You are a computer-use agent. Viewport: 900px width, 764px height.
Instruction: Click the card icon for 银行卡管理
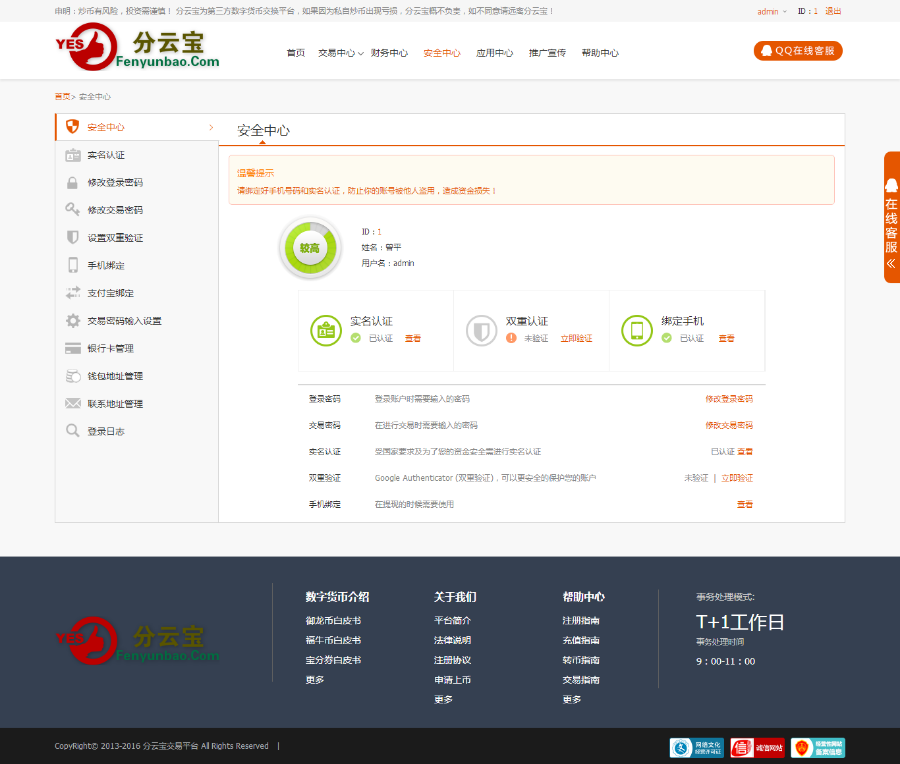pos(73,348)
